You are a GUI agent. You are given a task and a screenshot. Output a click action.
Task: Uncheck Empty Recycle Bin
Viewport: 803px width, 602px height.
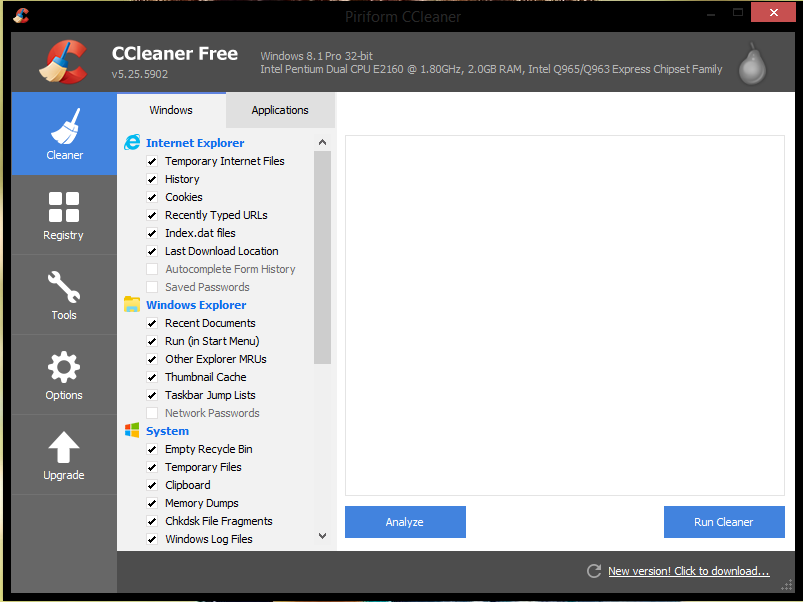click(152, 449)
